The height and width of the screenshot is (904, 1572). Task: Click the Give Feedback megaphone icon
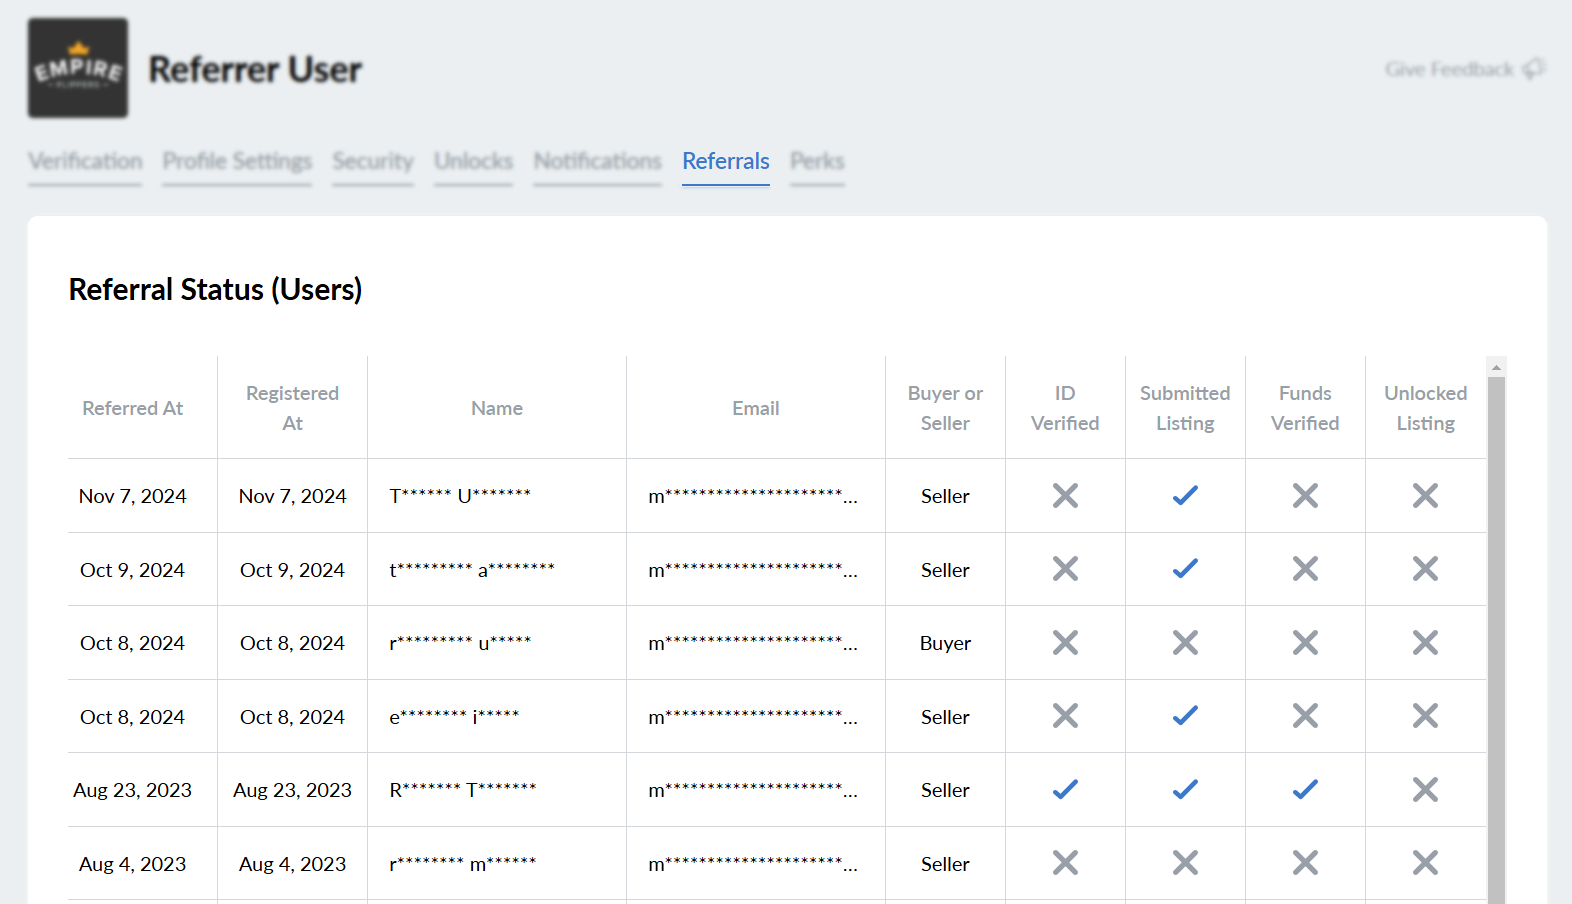pos(1533,69)
